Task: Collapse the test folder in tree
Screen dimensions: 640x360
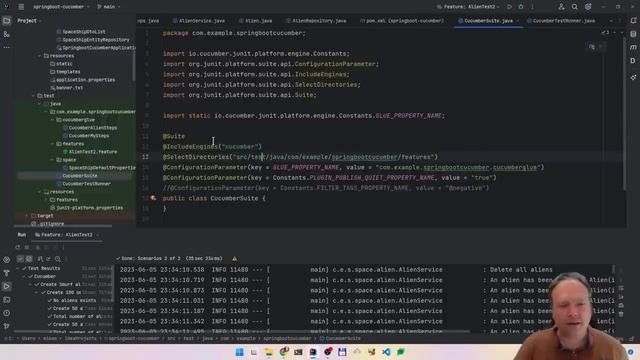Action: click(x=33, y=96)
